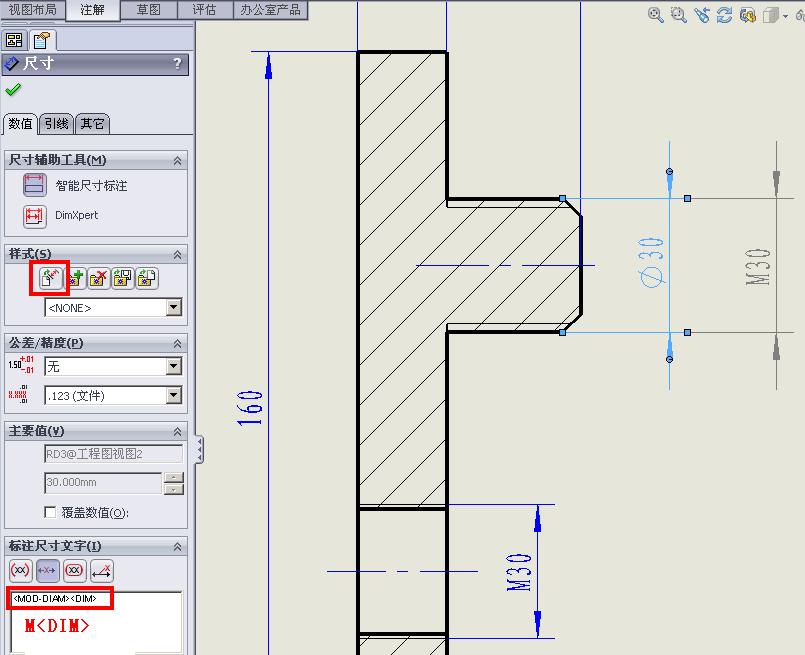Viewport: 805px width, 655px height.
Task: Open the <NONE> style dropdown
Action: (x=174, y=307)
